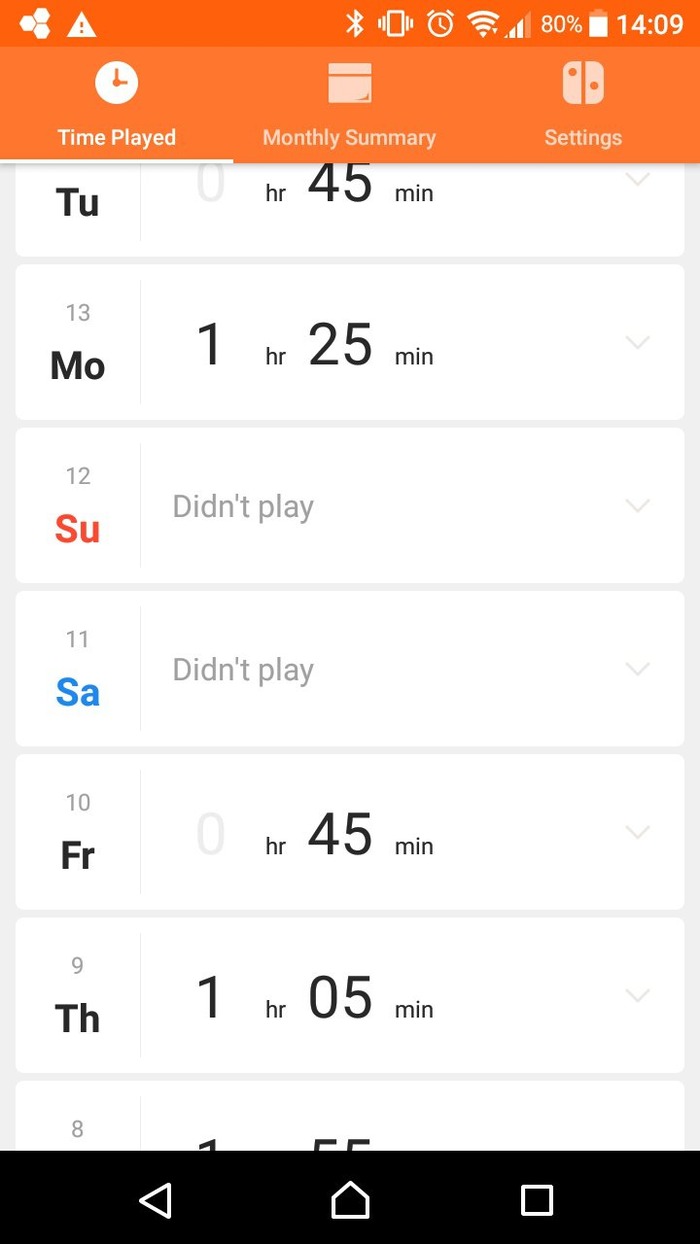Open Sunday's Didn't play record

point(350,505)
